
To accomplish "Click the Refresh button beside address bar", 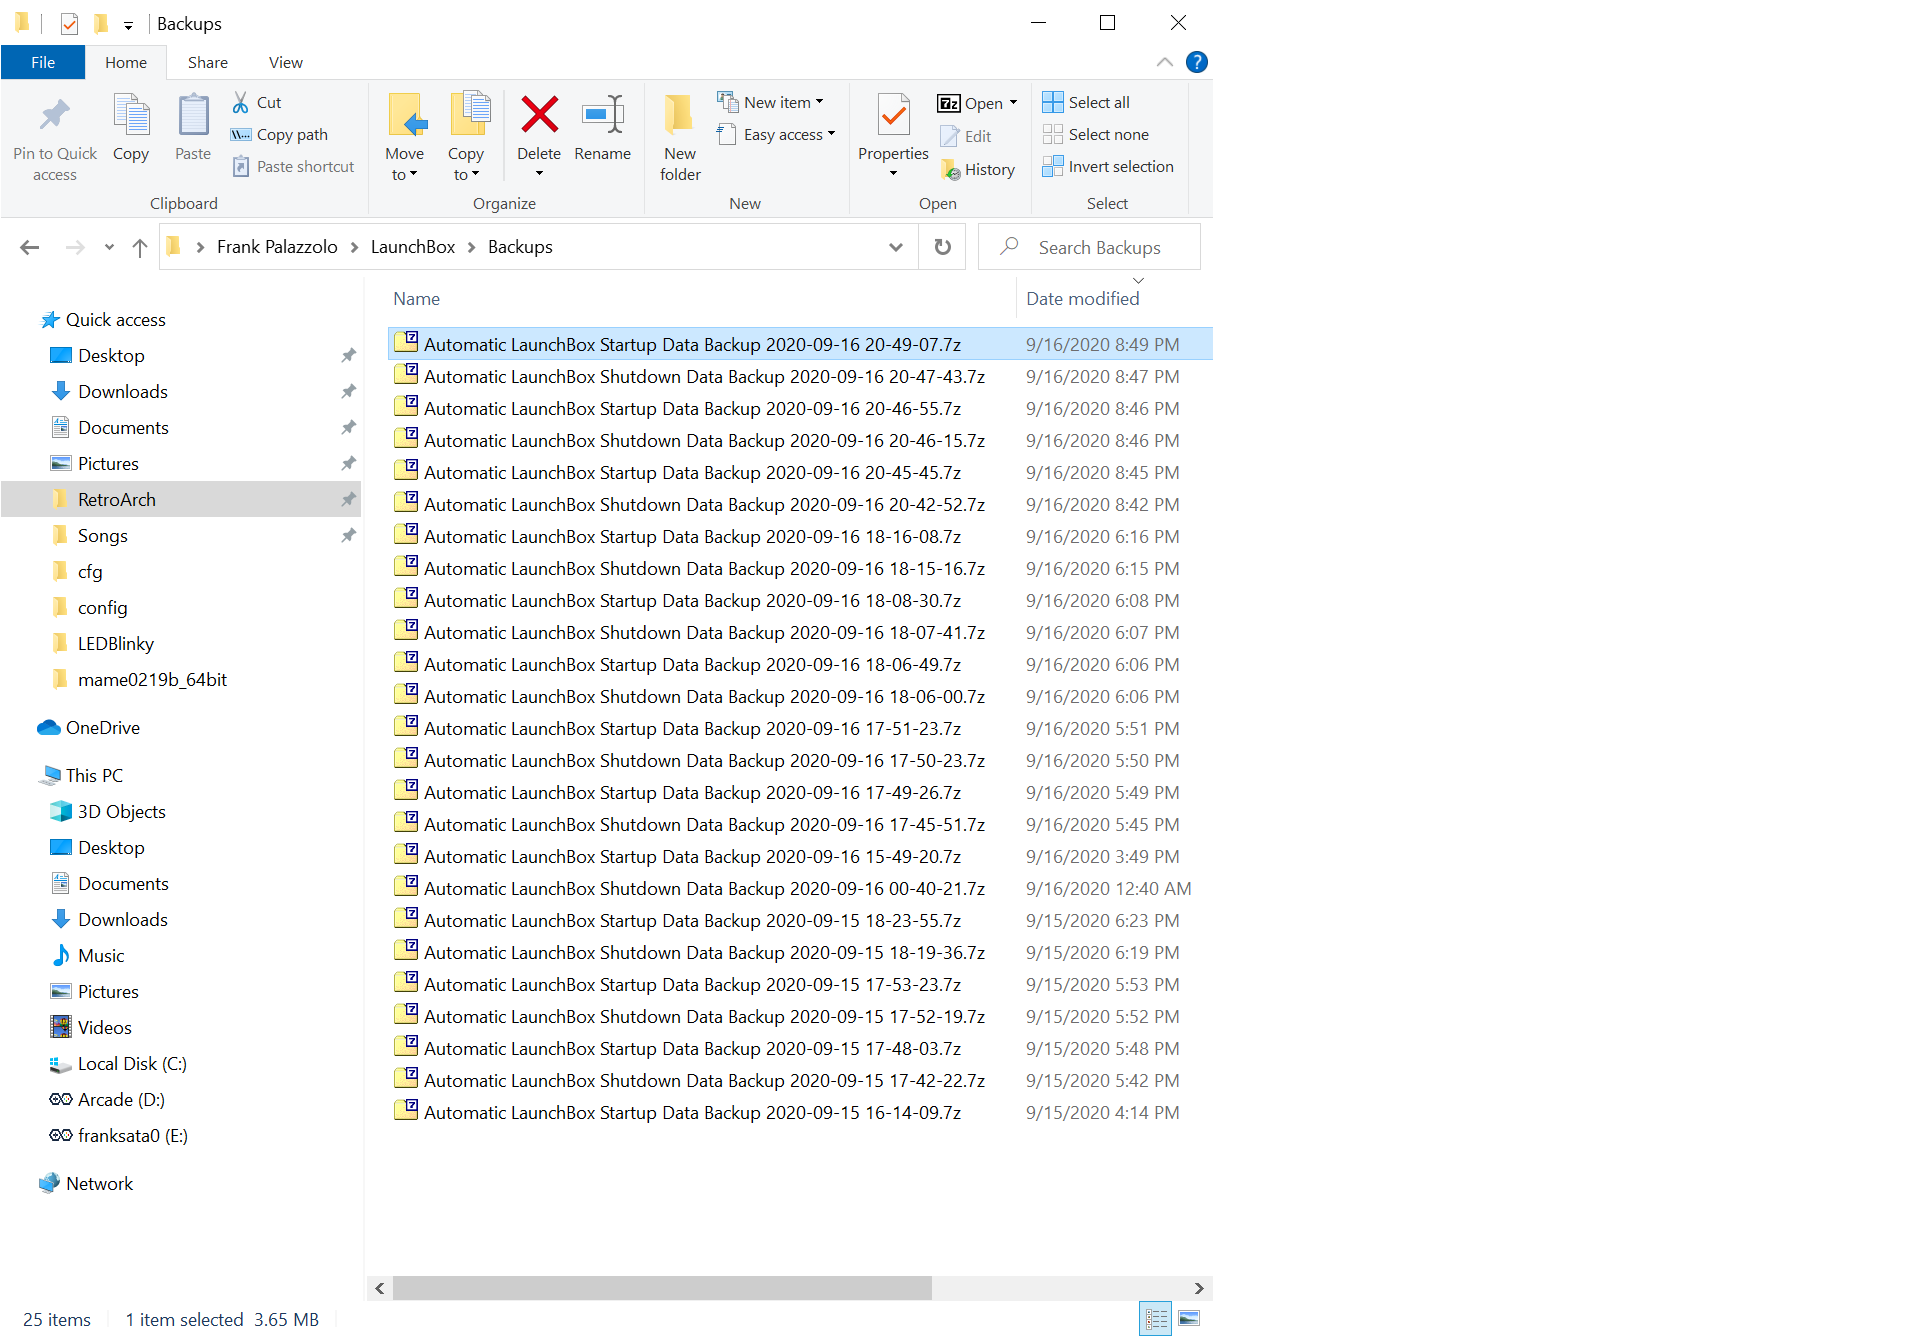I will (x=942, y=247).
